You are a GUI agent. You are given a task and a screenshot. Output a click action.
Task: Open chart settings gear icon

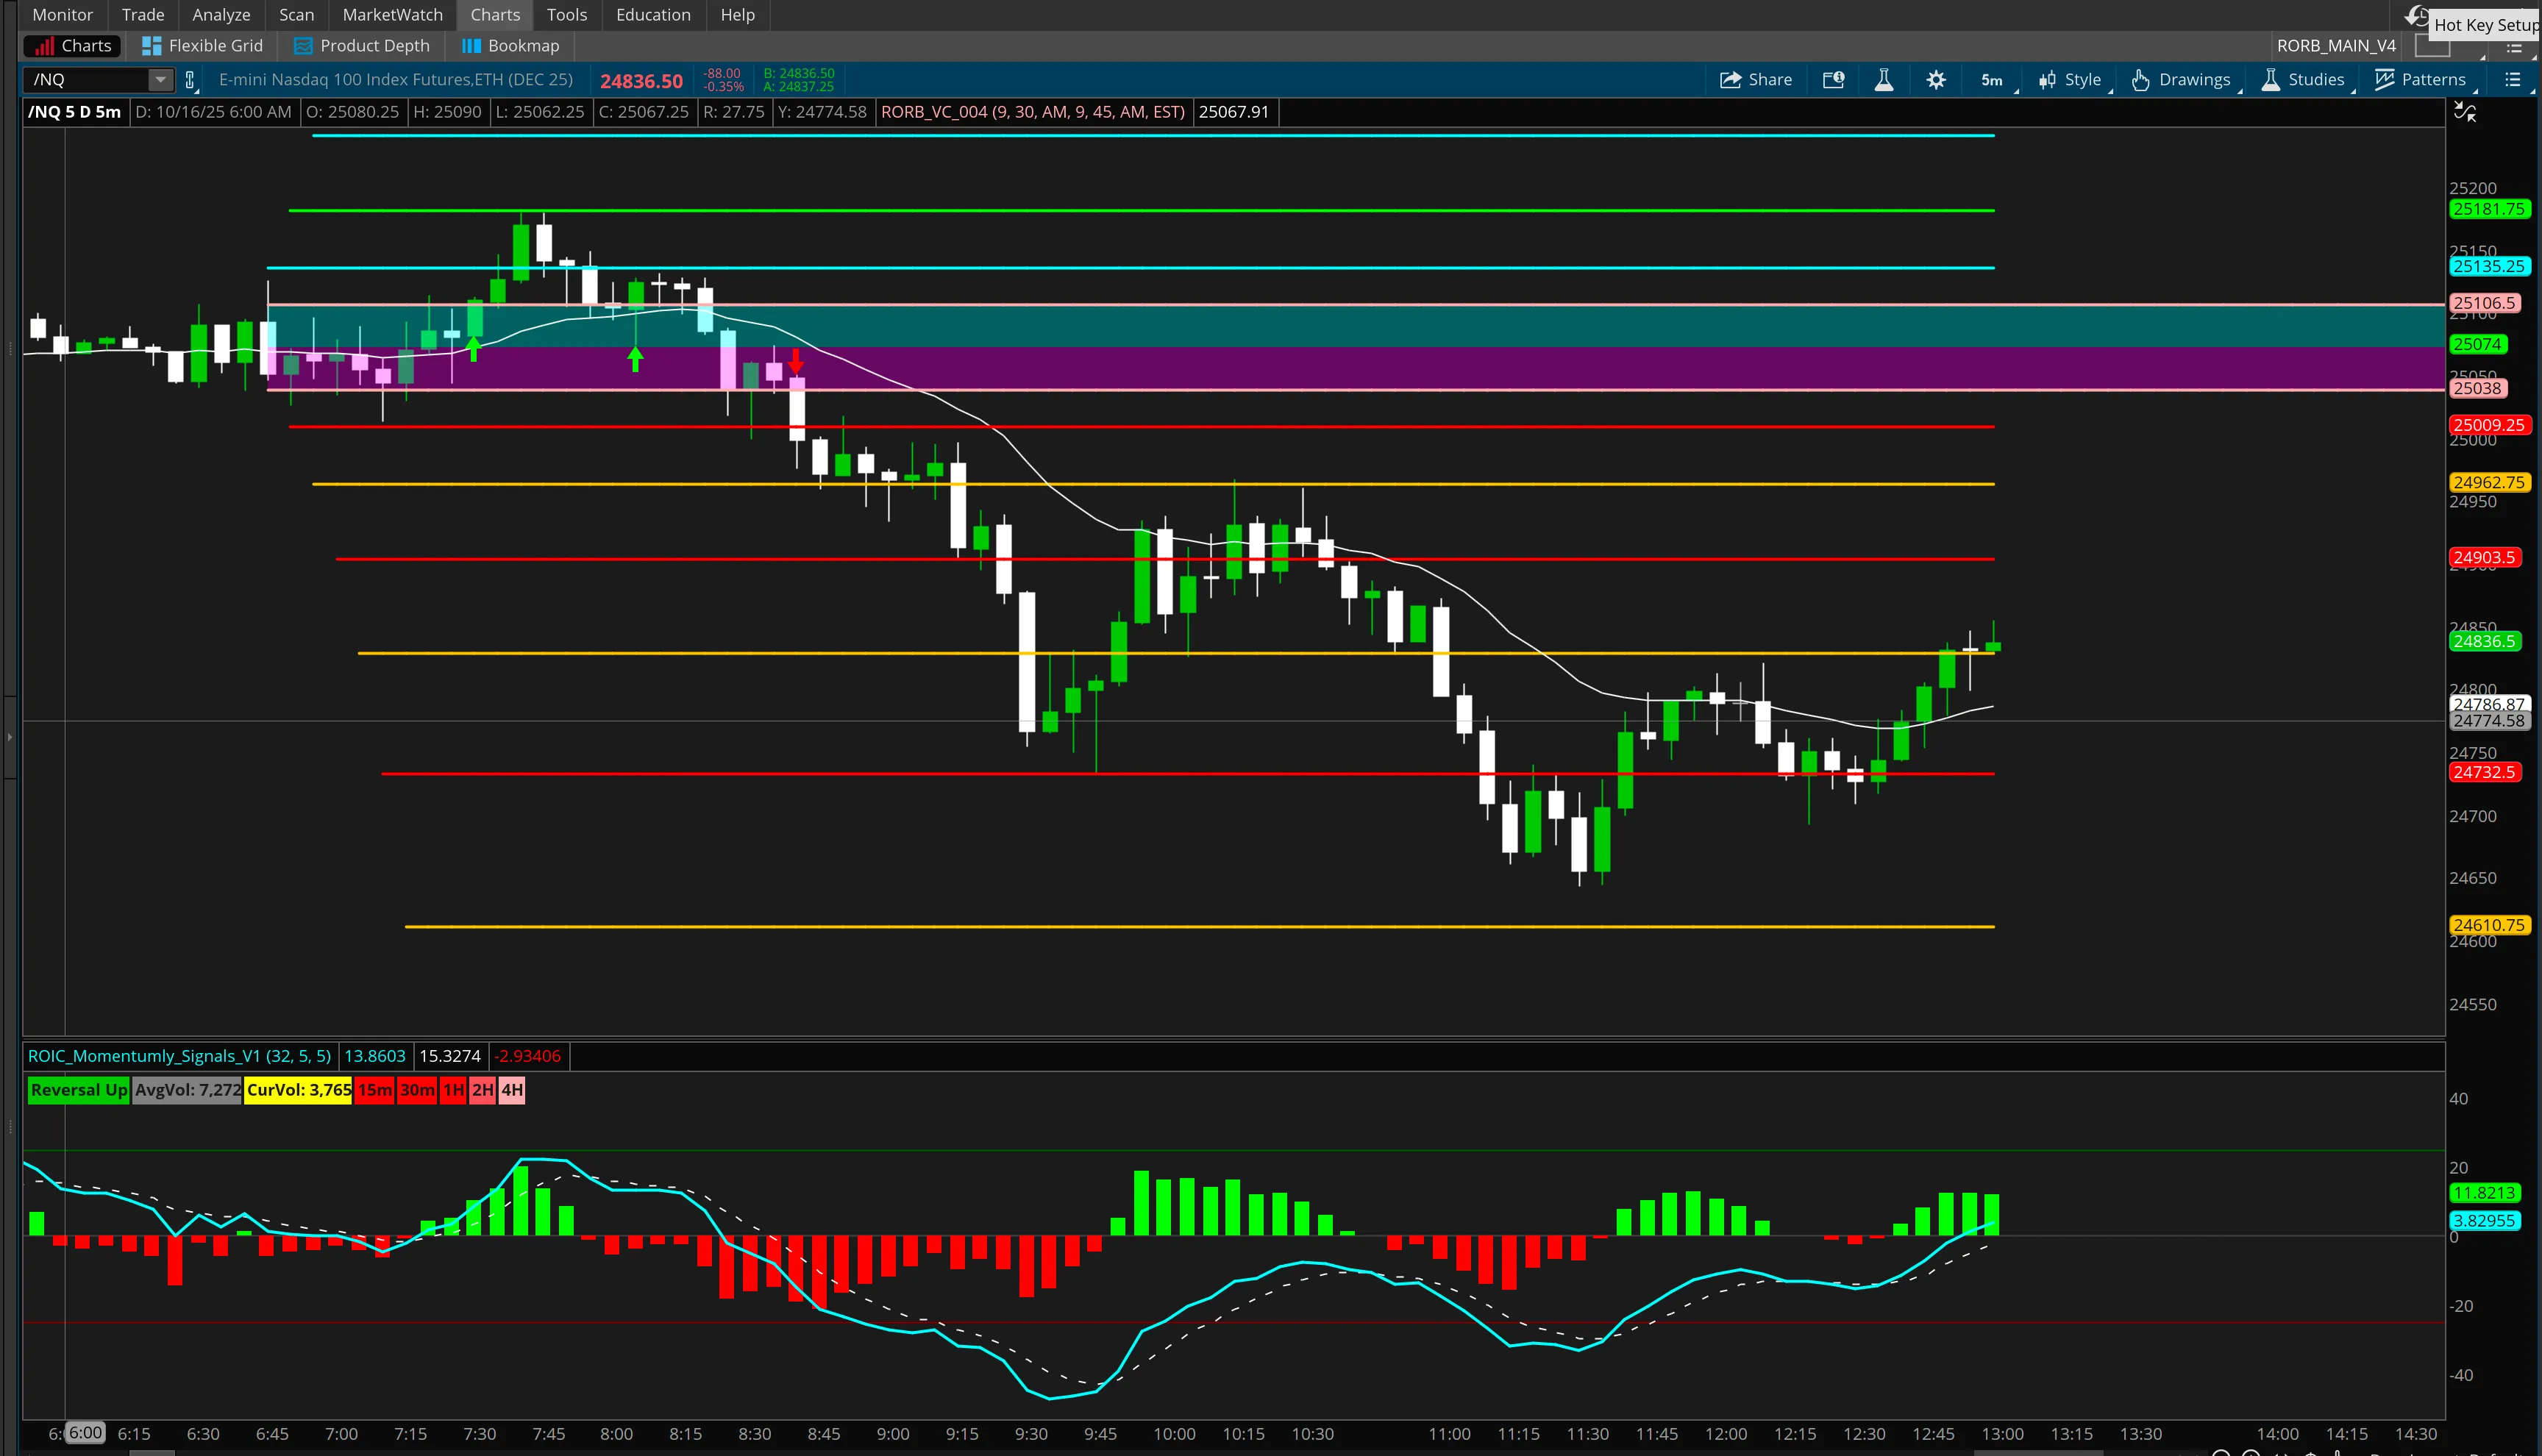point(1936,80)
